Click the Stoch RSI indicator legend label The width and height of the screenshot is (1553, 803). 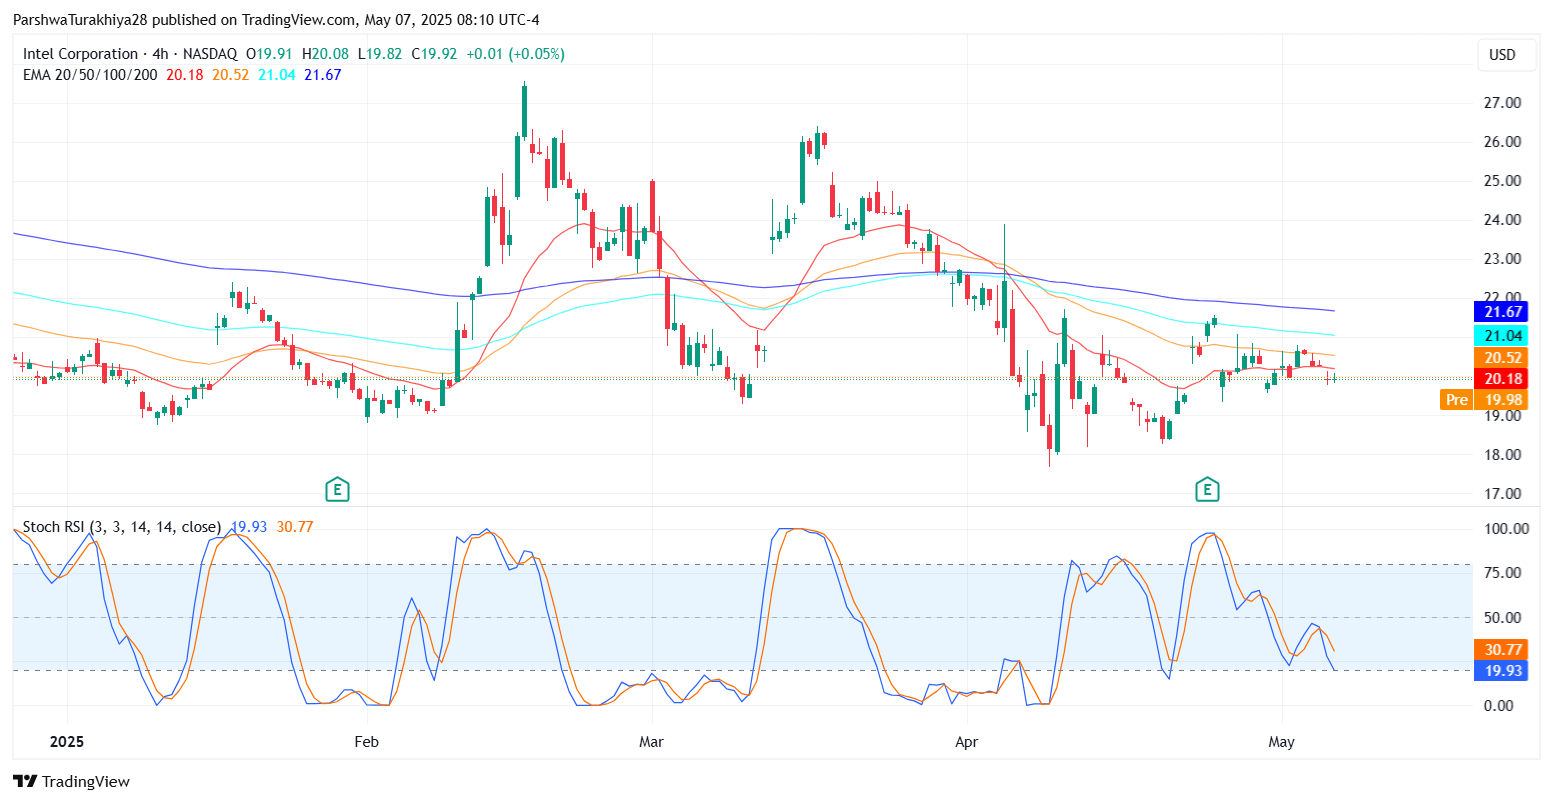pyautogui.click(x=122, y=526)
